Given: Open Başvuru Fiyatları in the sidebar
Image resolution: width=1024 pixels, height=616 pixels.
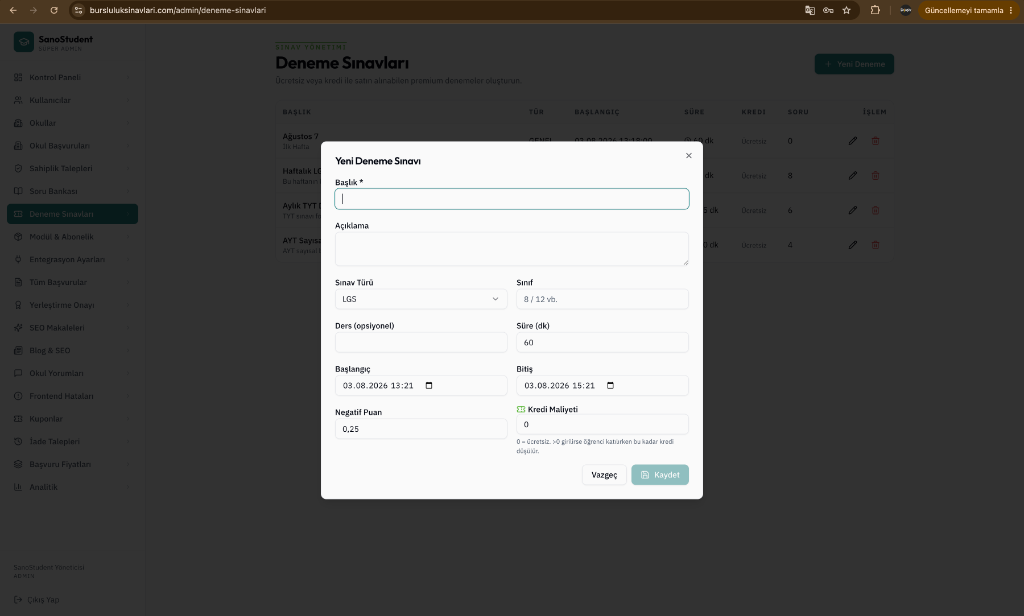Looking at the screenshot, I should [72, 464].
